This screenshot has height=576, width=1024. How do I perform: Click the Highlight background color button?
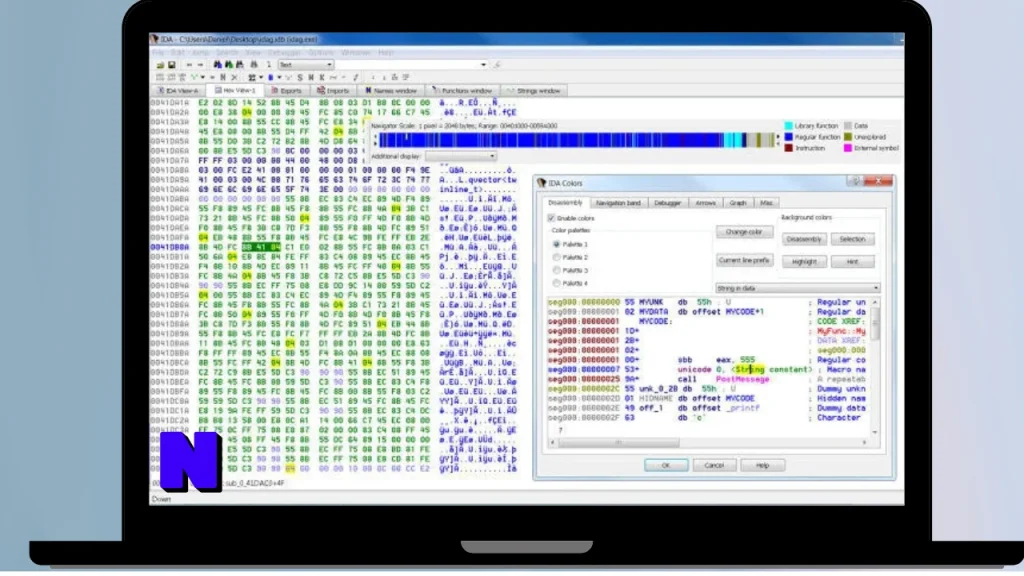click(x=804, y=261)
